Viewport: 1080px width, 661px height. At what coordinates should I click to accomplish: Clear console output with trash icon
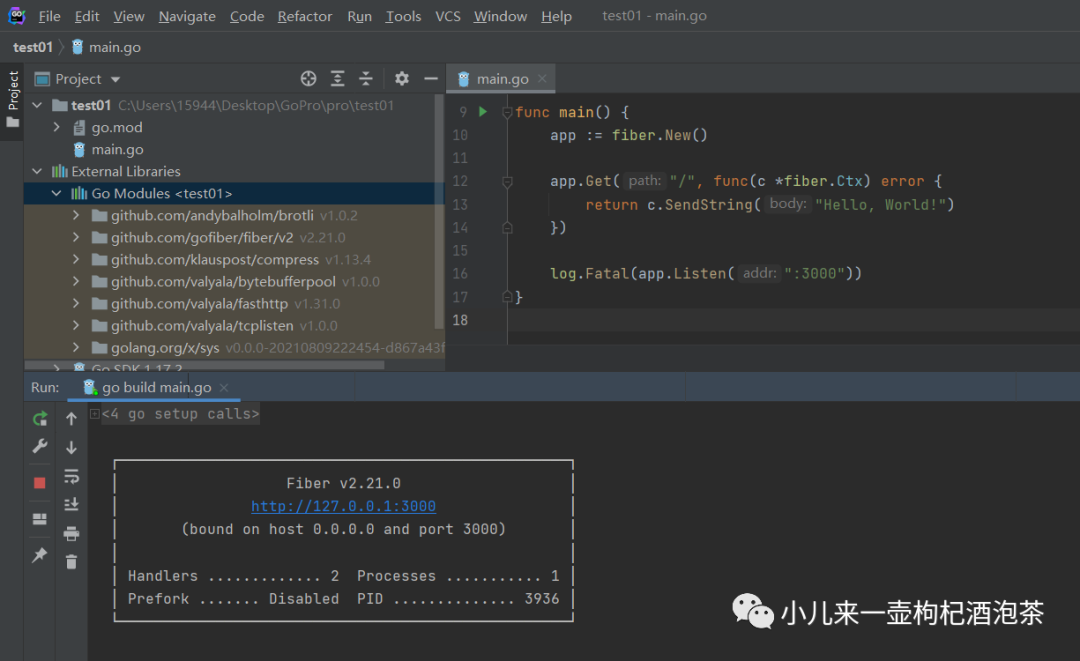(x=71, y=562)
